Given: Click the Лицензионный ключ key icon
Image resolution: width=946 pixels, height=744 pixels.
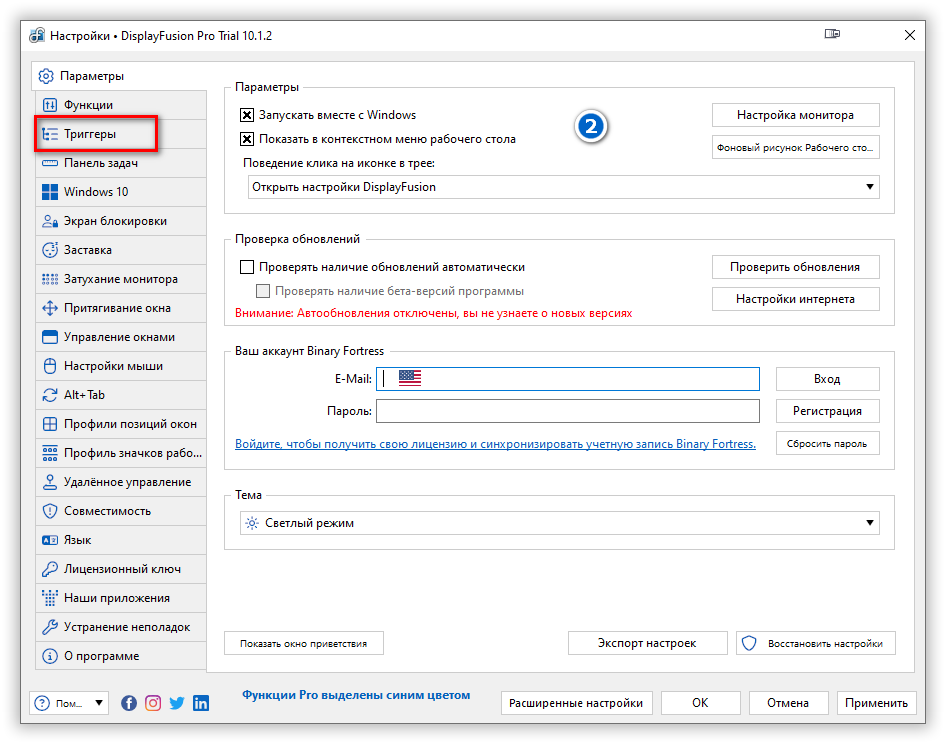Looking at the screenshot, I should point(50,569).
